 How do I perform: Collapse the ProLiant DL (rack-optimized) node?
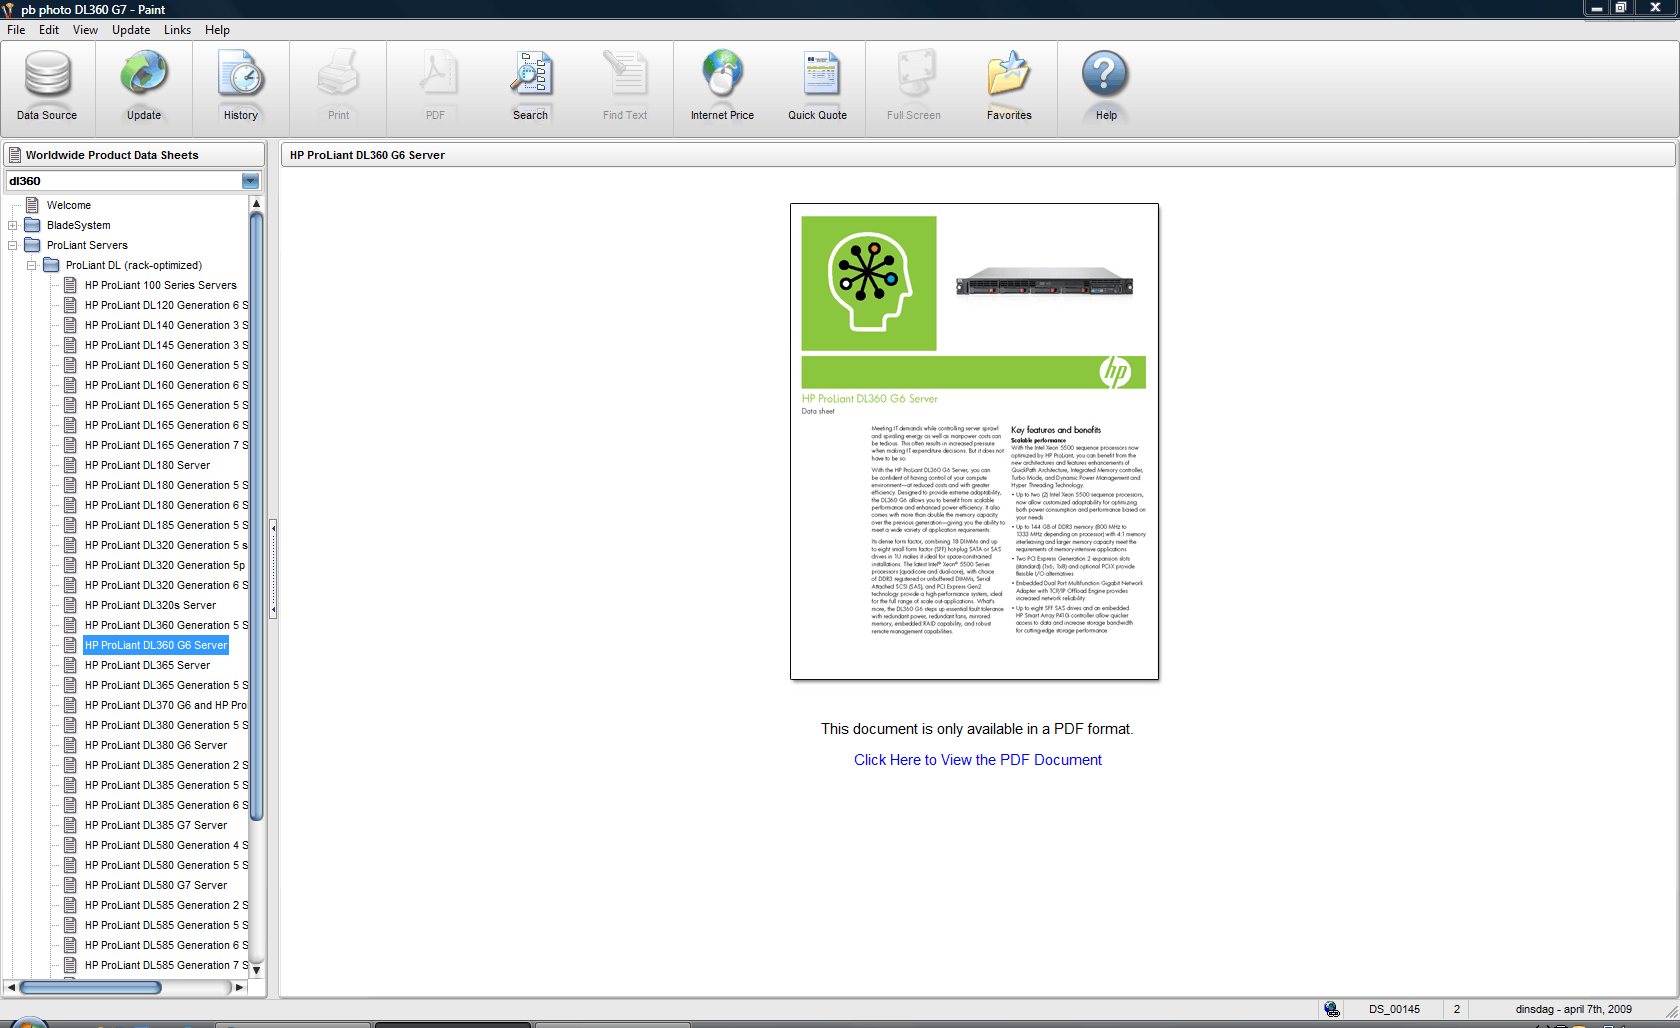click(31, 265)
